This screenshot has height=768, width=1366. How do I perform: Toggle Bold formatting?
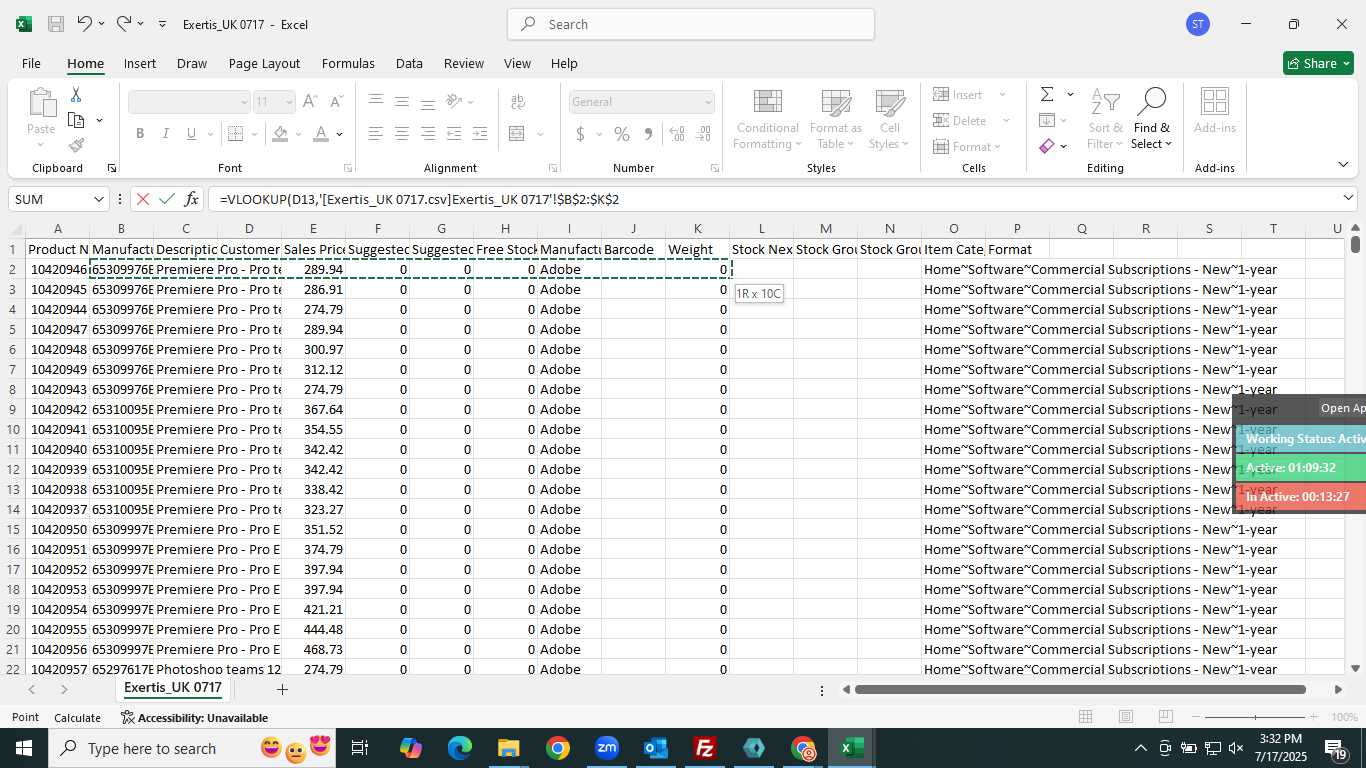[140, 133]
